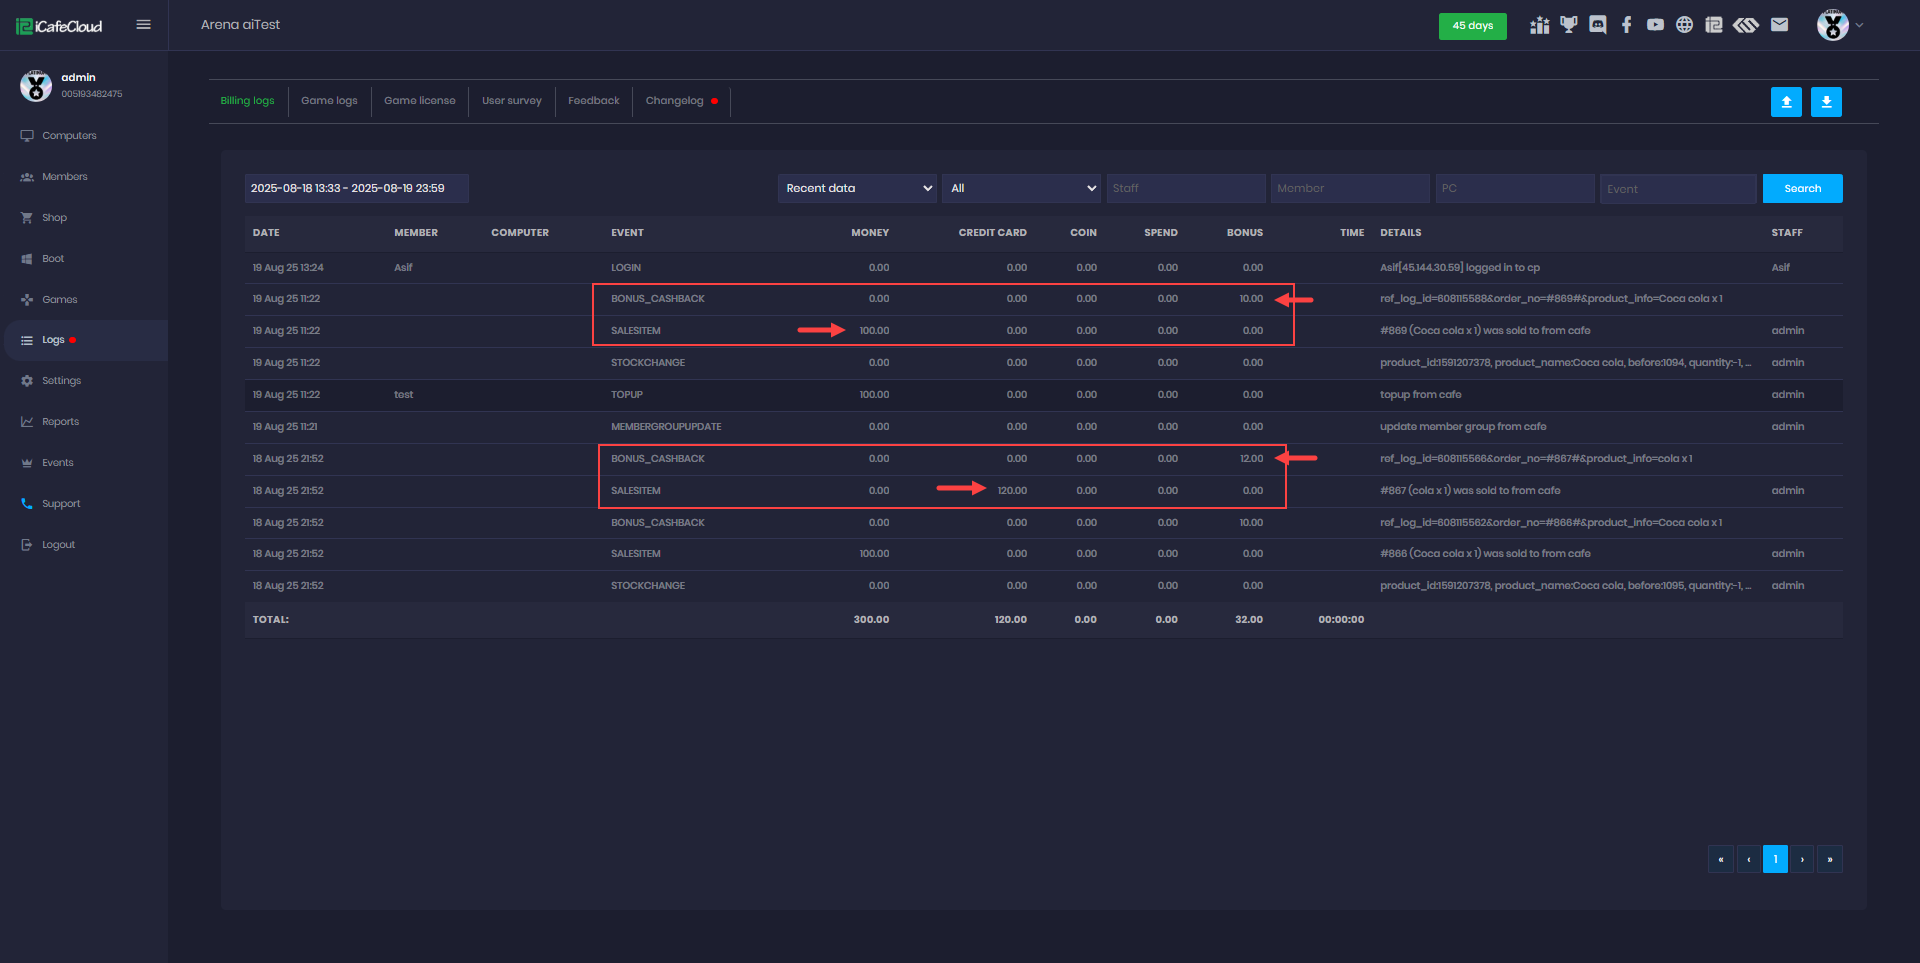Focus the Member filter field
This screenshot has height=963, width=1920.
(x=1349, y=188)
